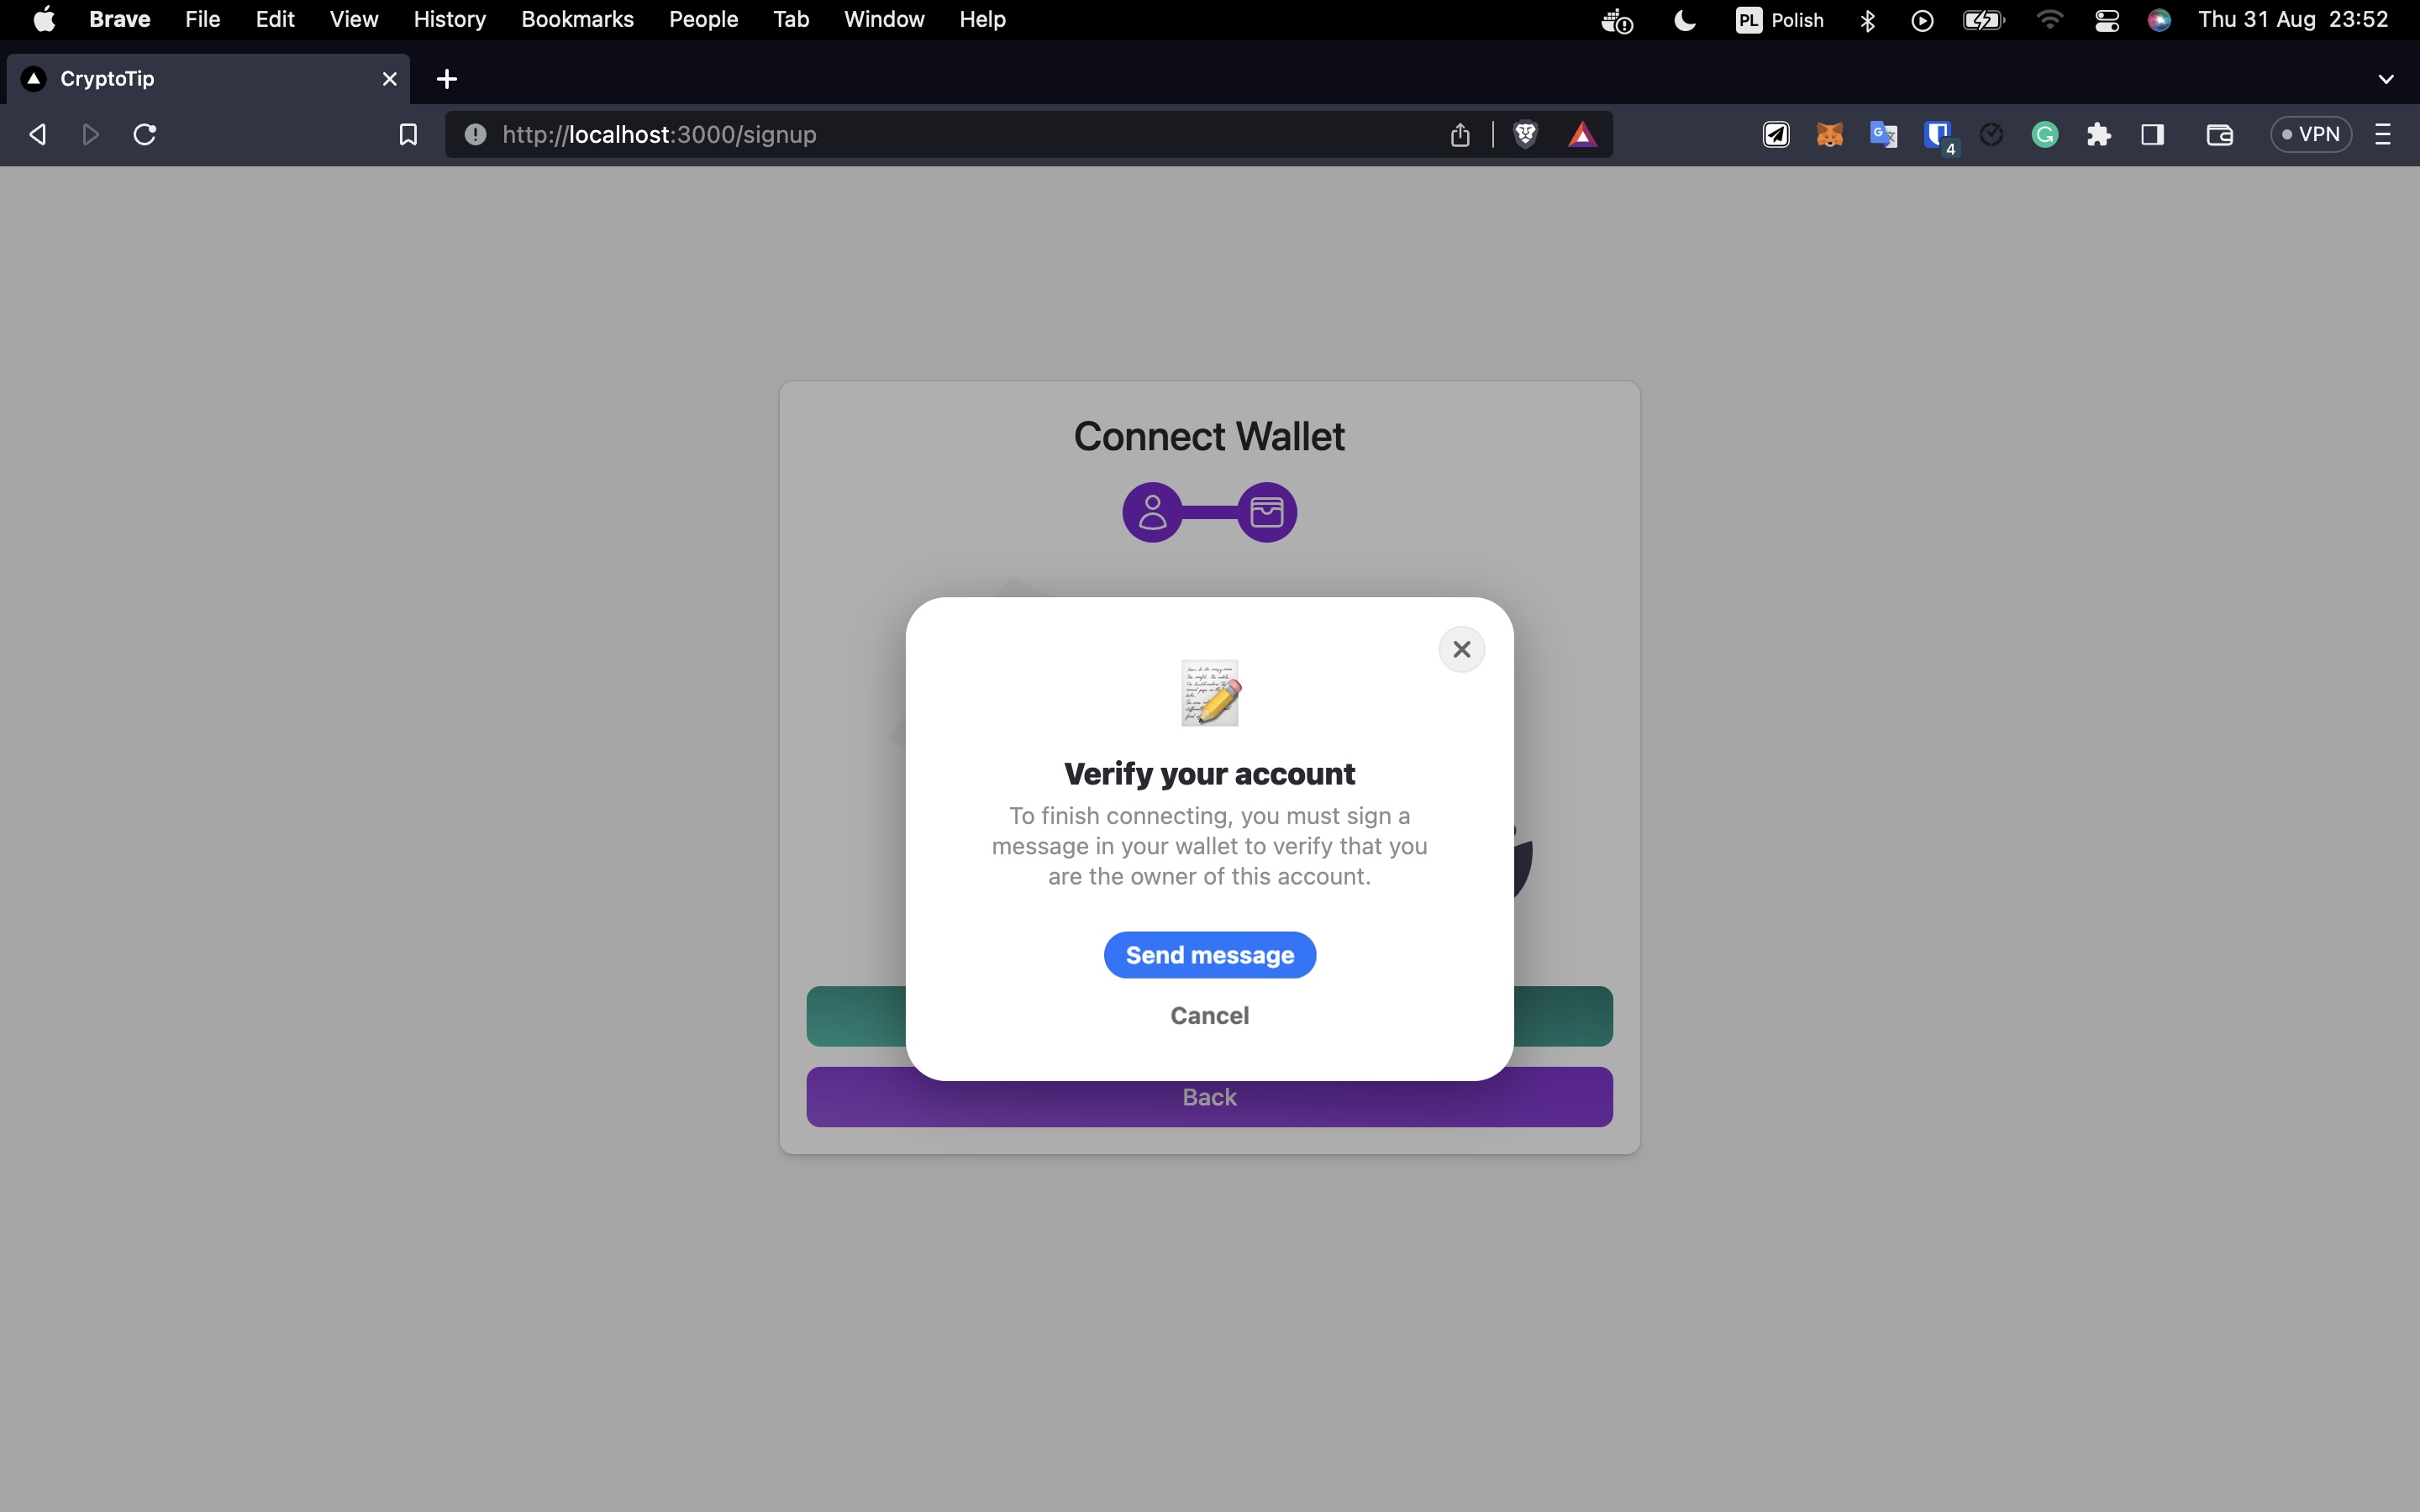This screenshot has width=2420, height=1512.
Task: Open Brave Shields lion icon
Action: 1525,135
